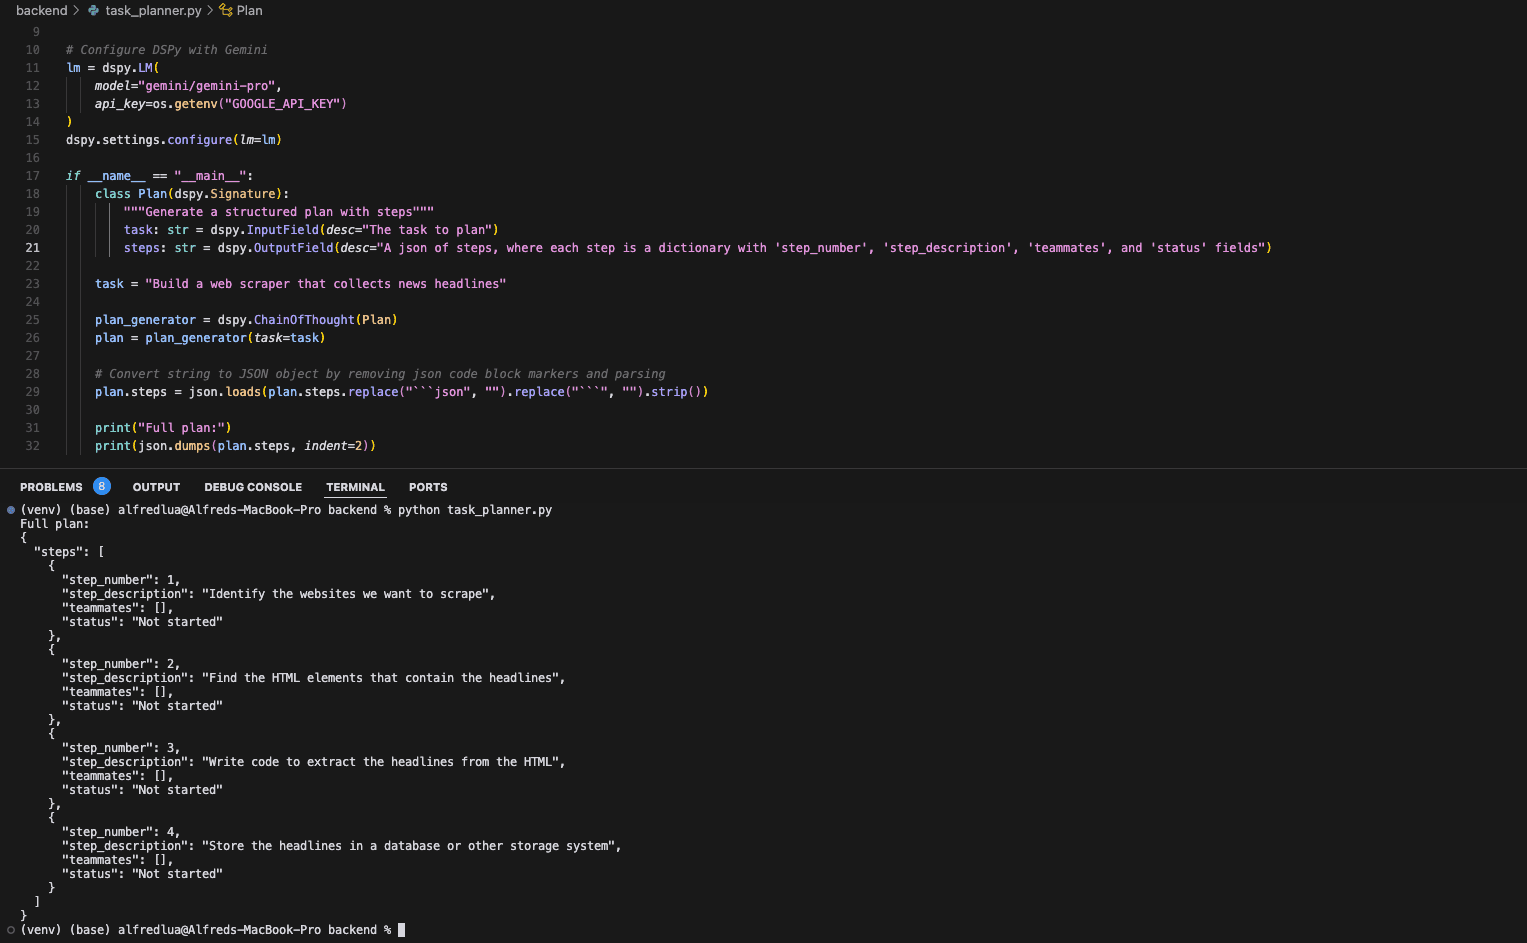This screenshot has height=943, width=1527.
Task: Click line number 18 in the gutter
Action: click(x=33, y=194)
